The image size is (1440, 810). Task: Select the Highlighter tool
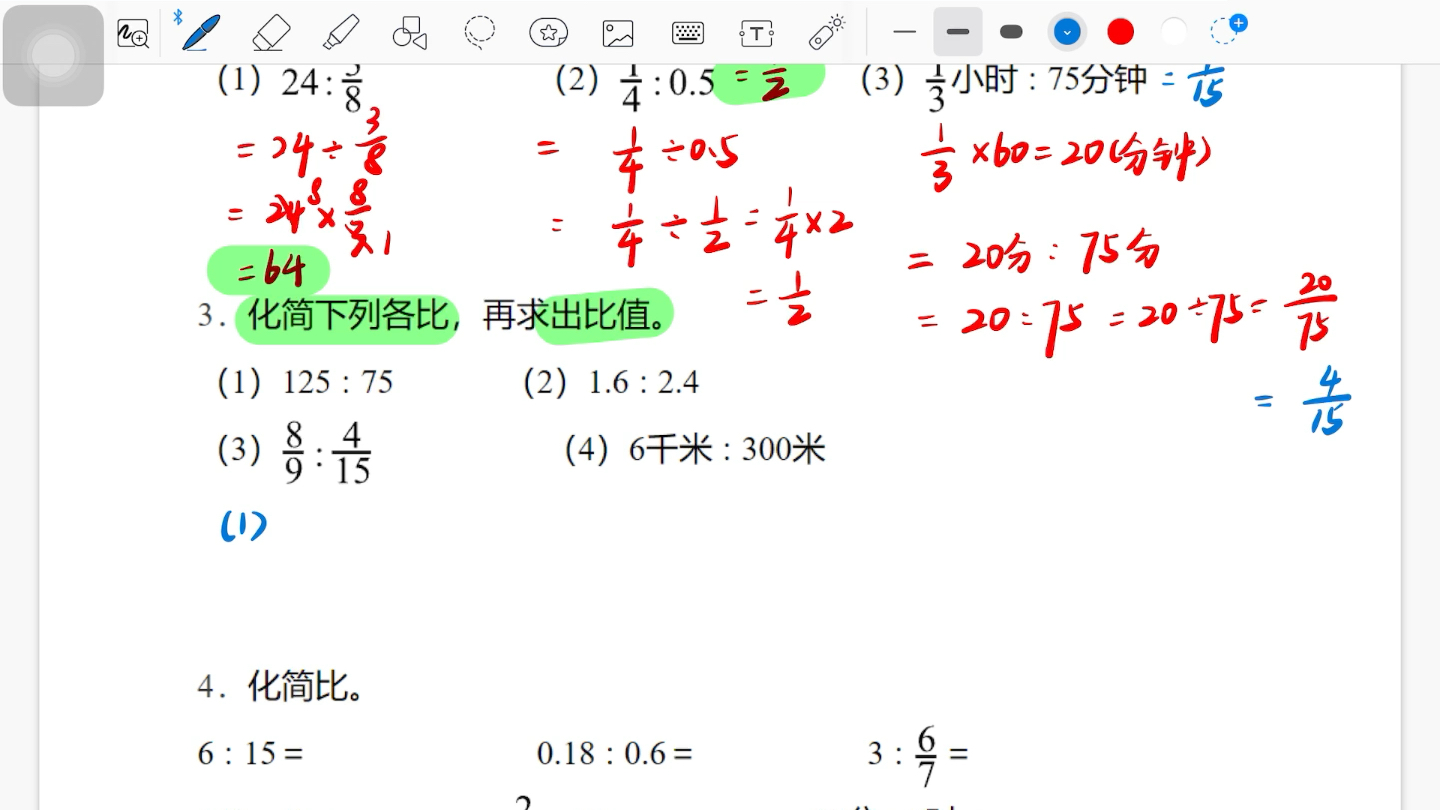click(x=341, y=32)
